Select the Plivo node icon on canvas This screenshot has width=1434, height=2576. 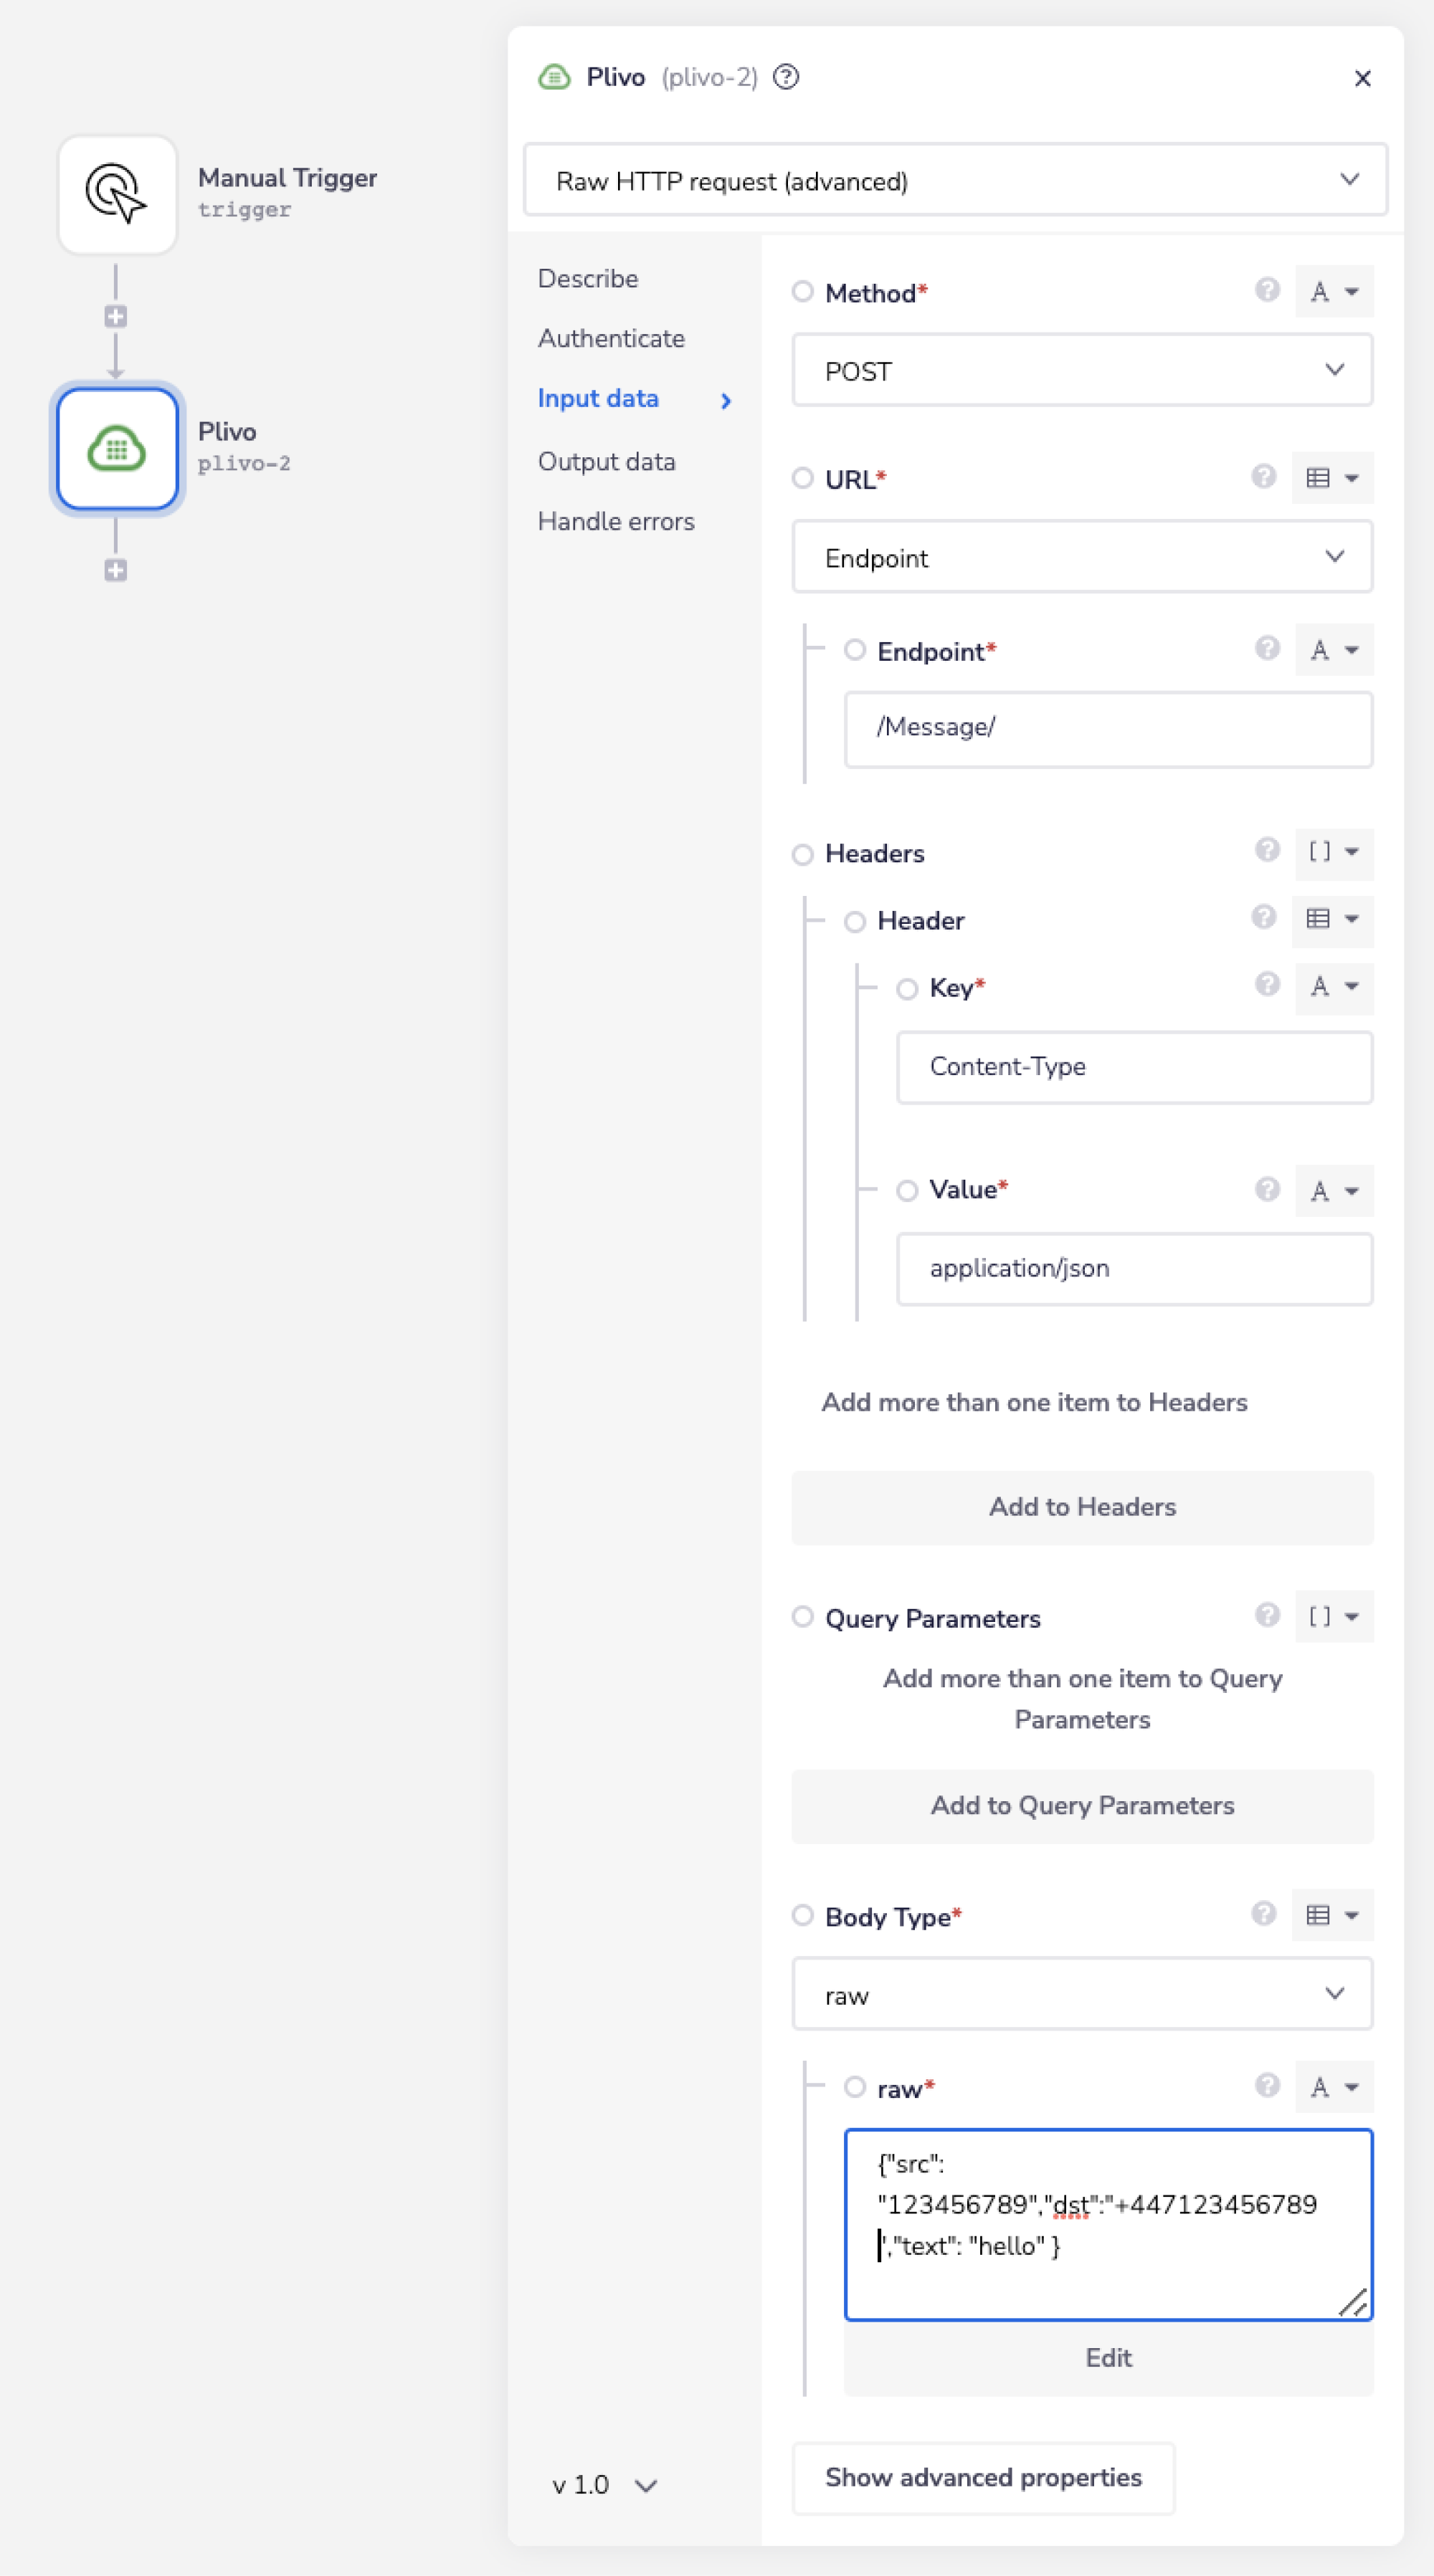117,449
